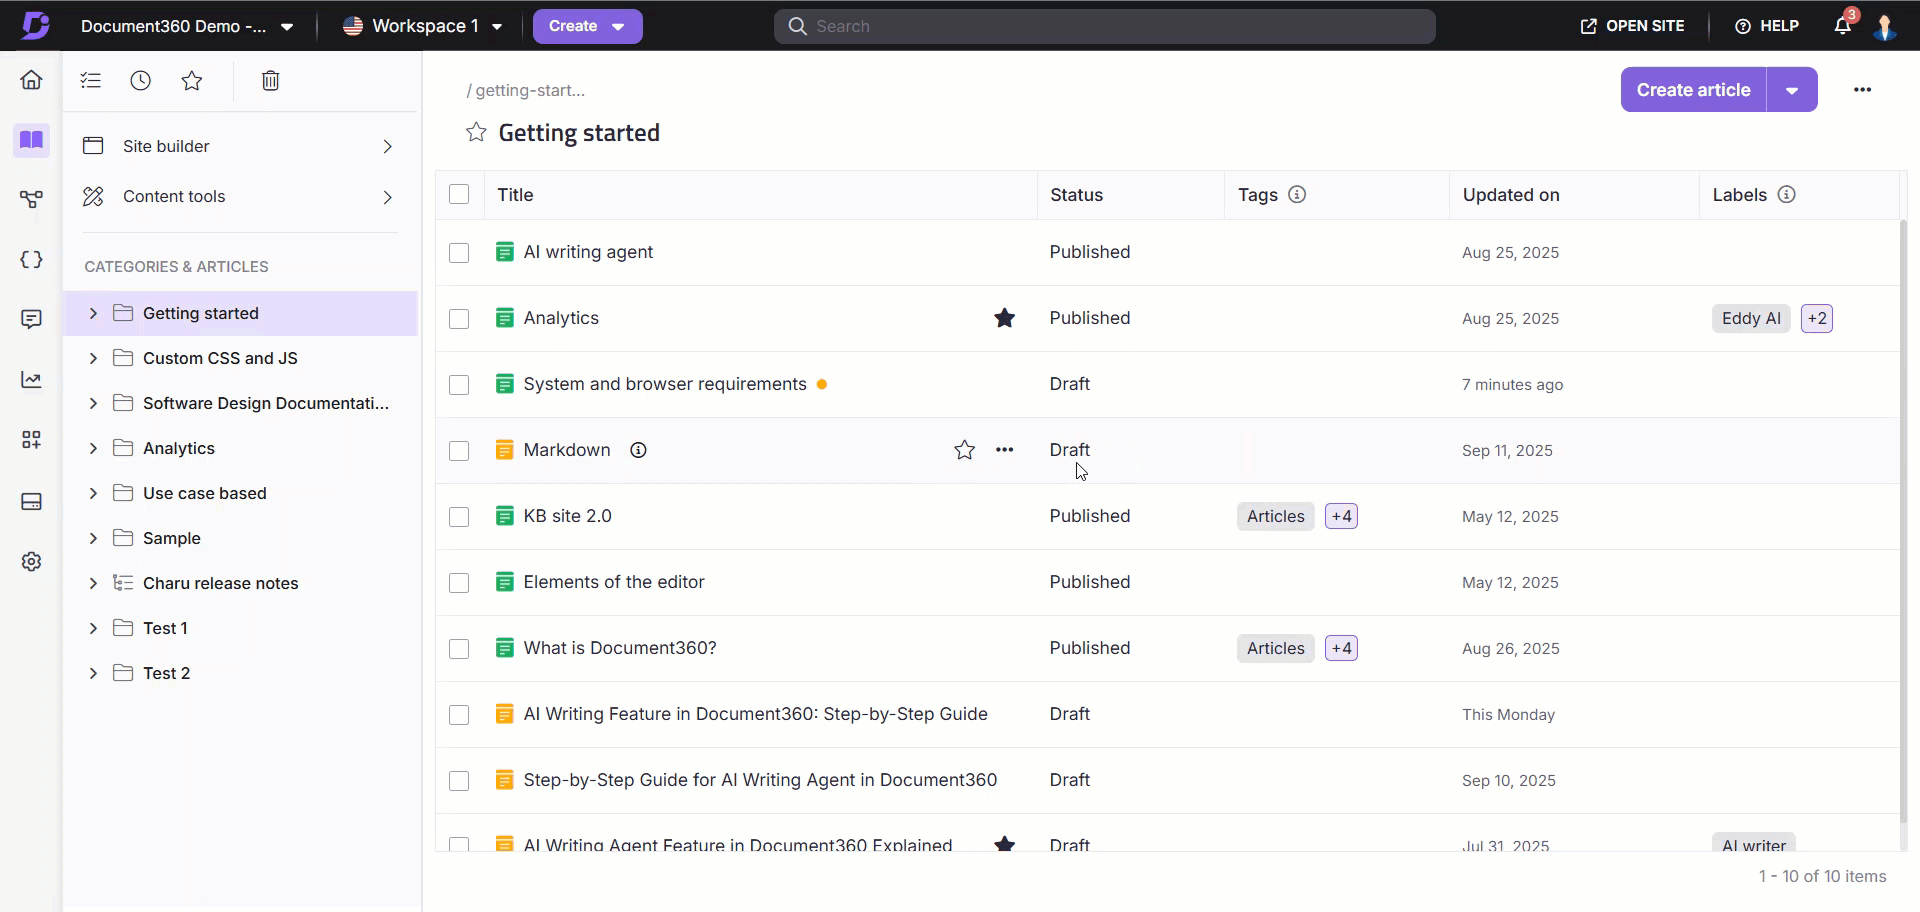
Task: Star the Markdown article
Action: 964,450
